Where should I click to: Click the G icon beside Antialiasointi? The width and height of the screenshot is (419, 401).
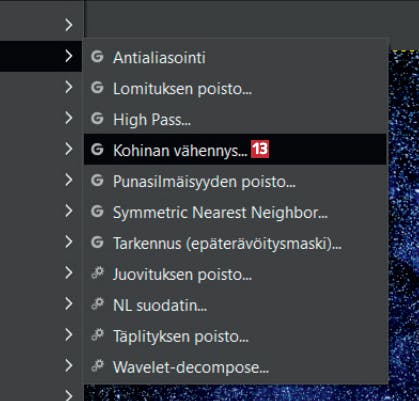coord(97,57)
